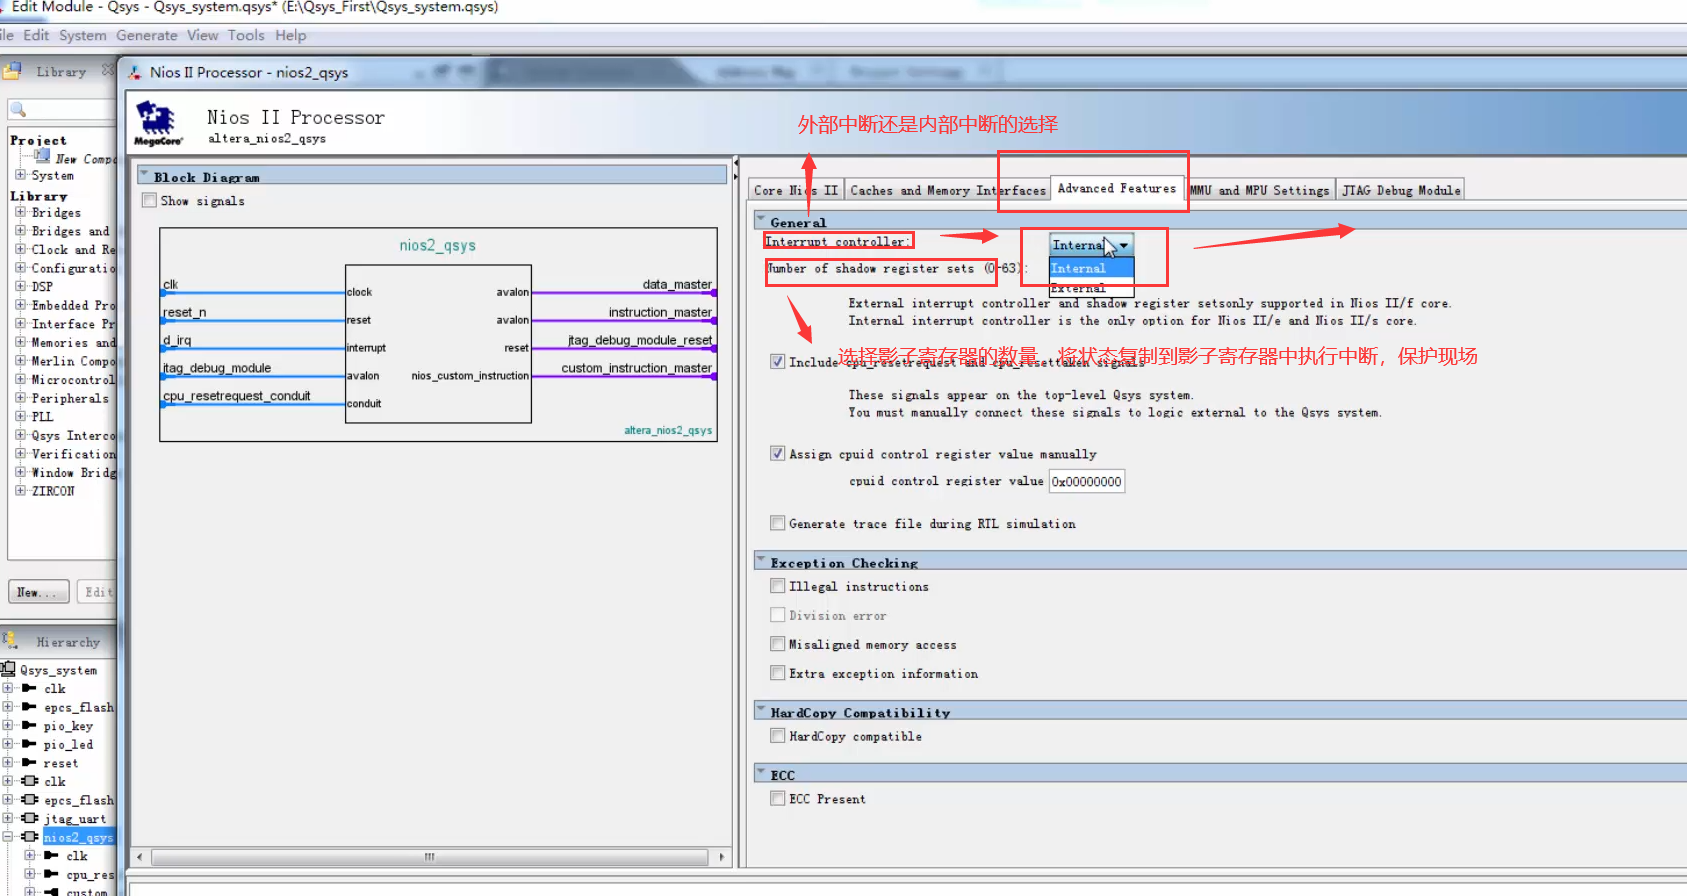The height and width of the screenshot is (896, 1687).
Task: Open the Edit menu
Action: (36, 35)
